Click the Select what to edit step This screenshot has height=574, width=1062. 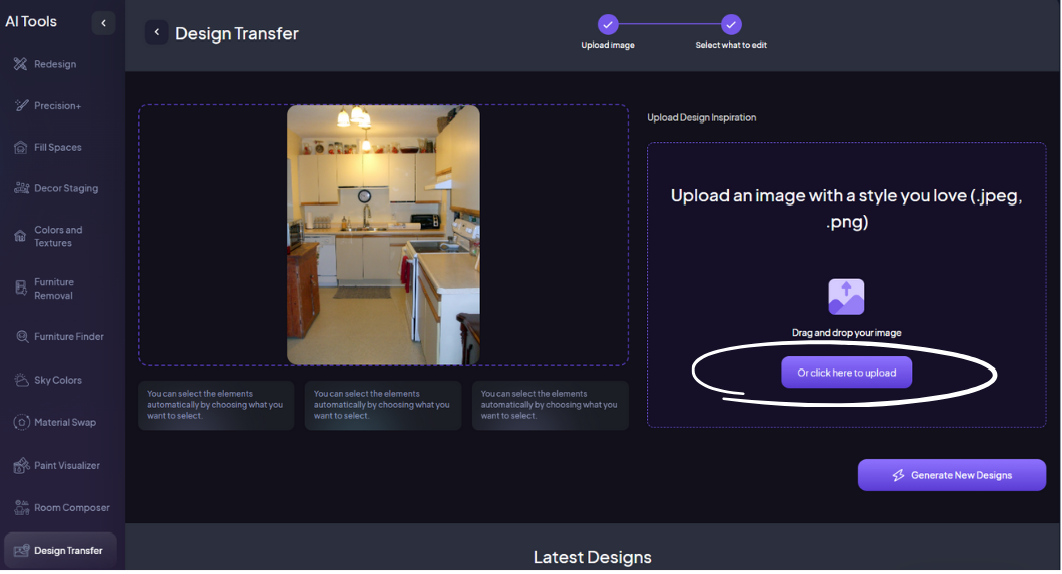click(731, 24)
